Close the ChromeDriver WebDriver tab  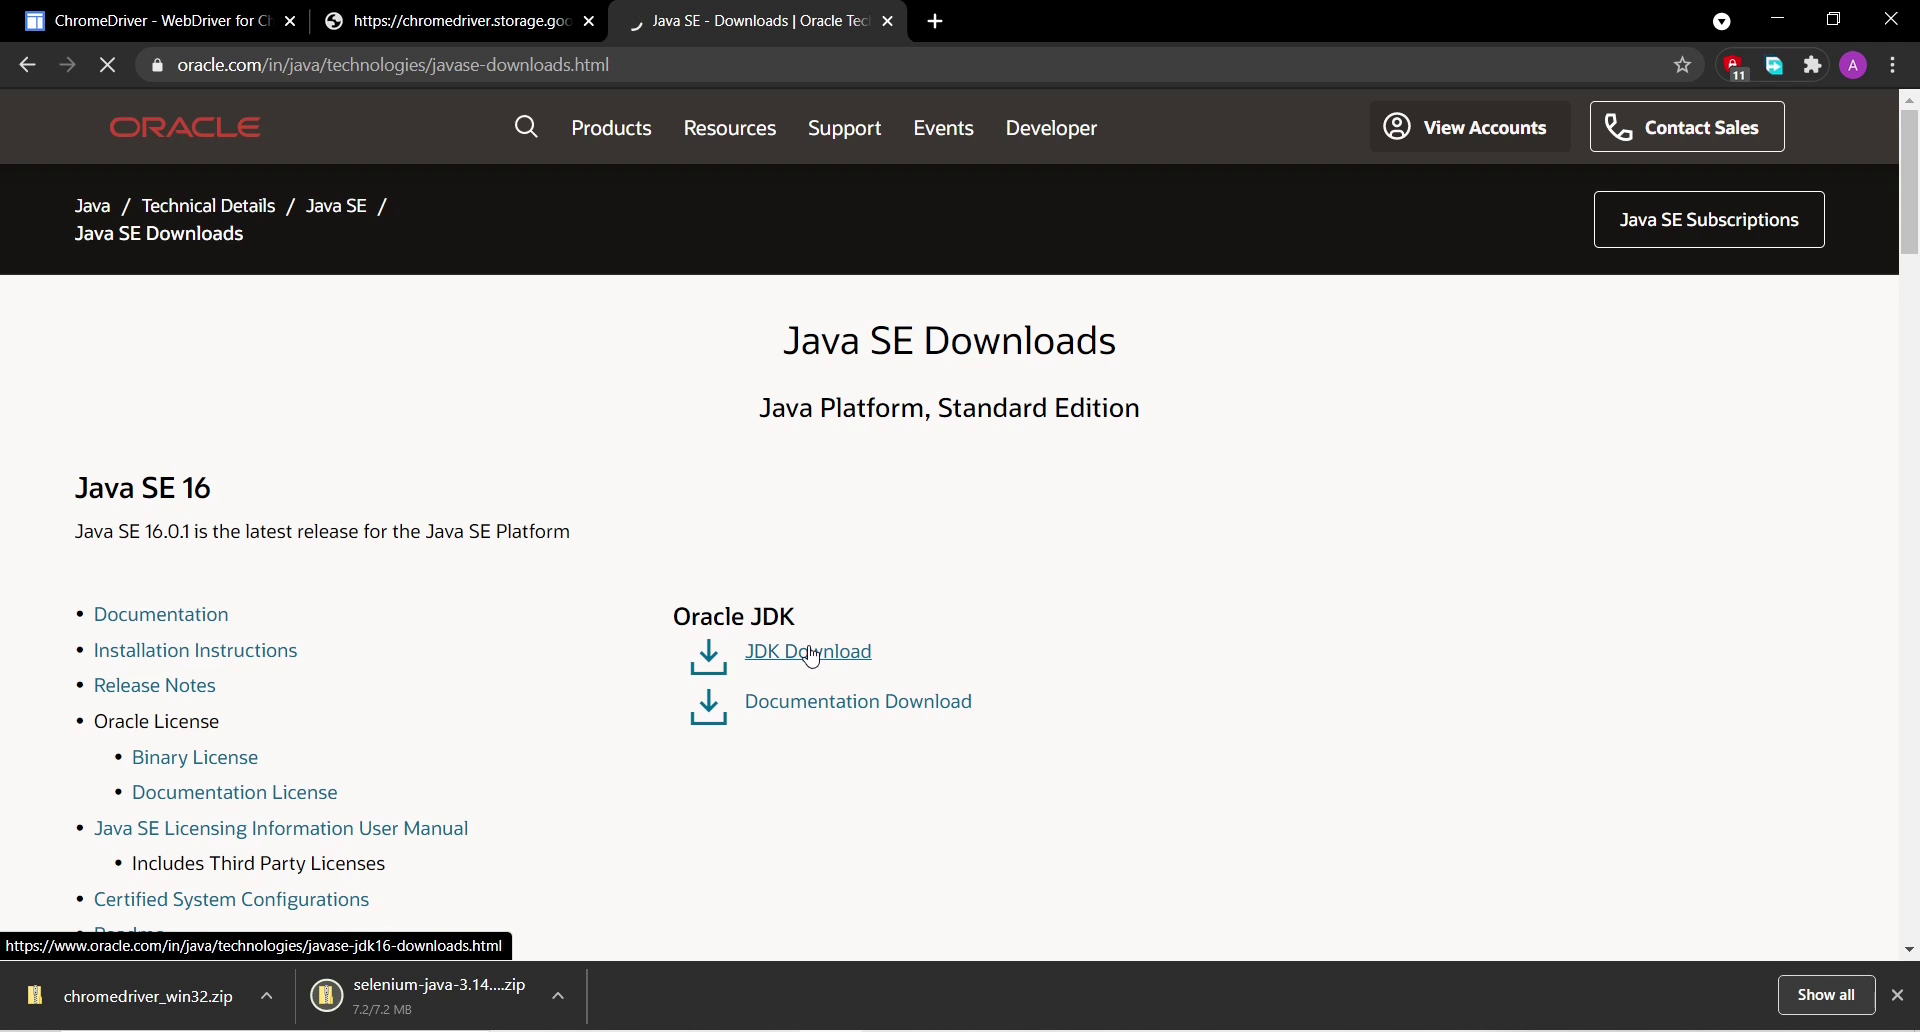[x=291, y=22]
